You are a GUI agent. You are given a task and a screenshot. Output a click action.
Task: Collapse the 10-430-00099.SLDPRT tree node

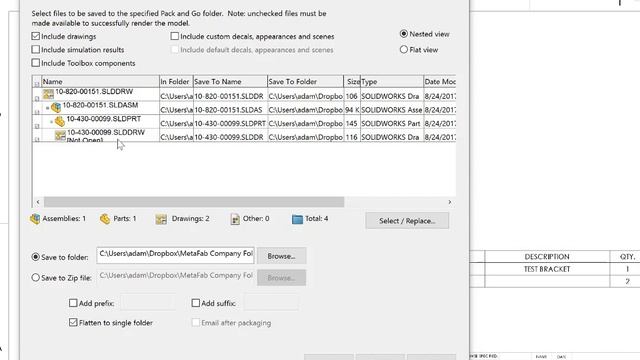(51, 122)
